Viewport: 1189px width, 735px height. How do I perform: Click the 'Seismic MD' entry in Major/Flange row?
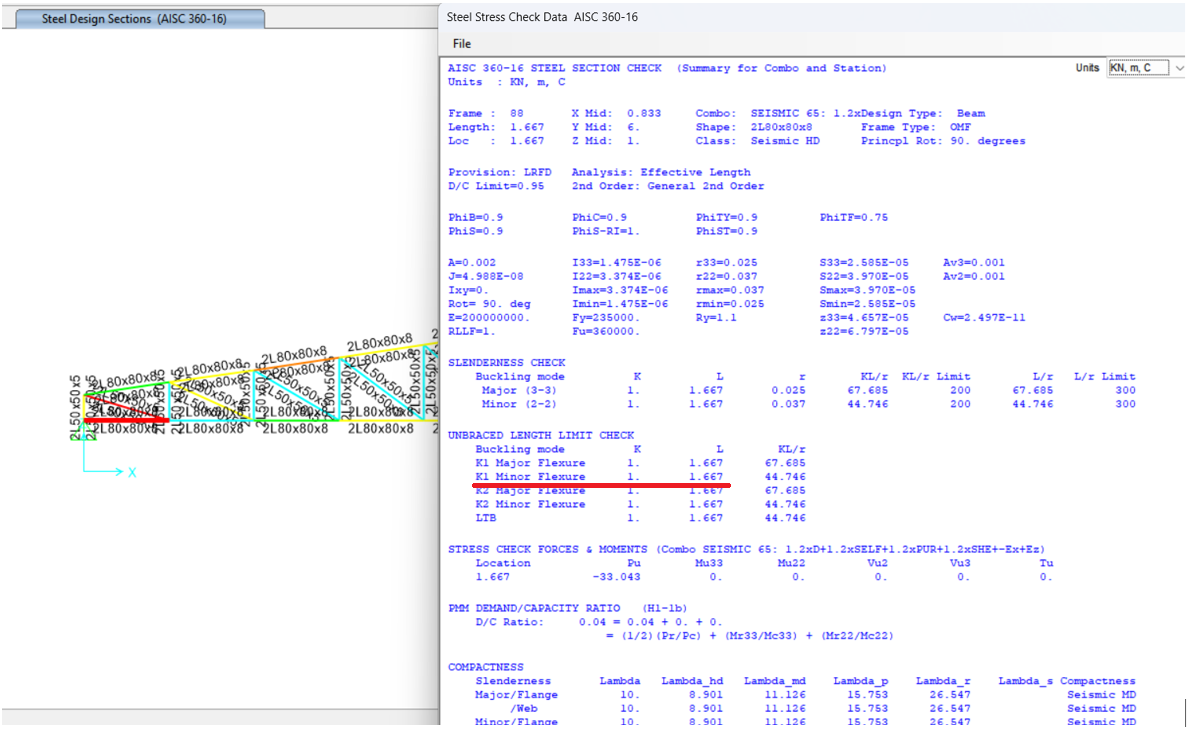pyautogui.click(x=1101, y=694)
